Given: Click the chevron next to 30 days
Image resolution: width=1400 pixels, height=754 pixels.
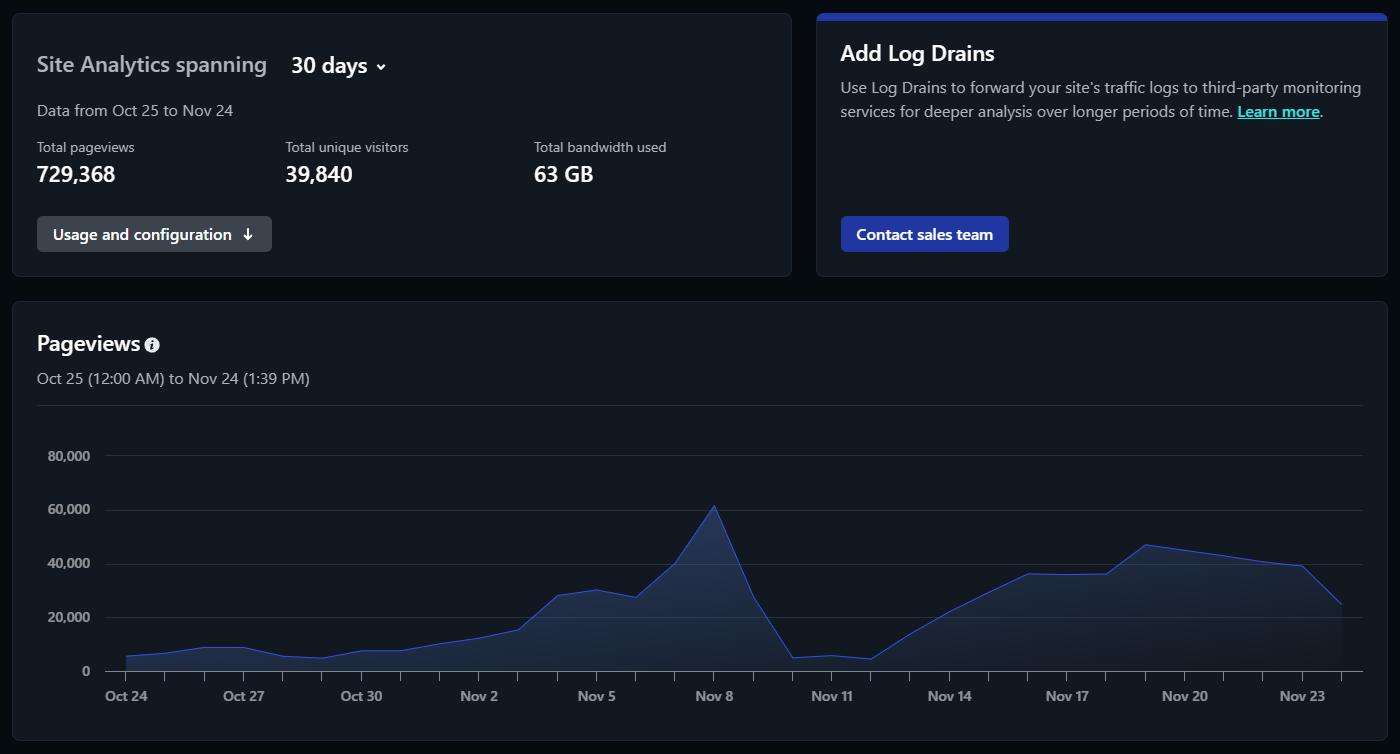Looking at the screenshot, I should click(381, 67).
